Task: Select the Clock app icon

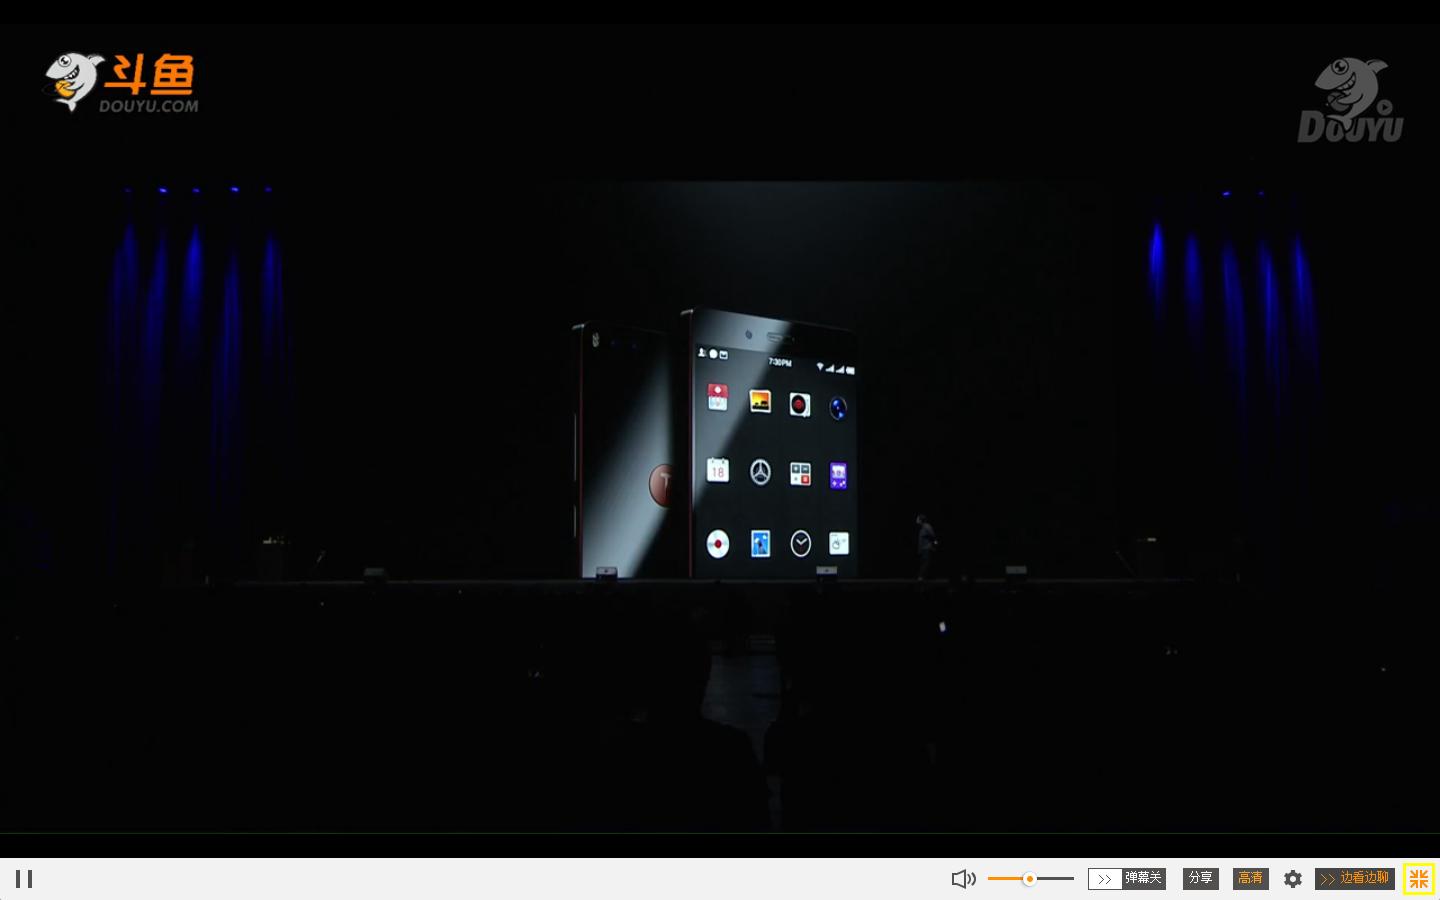Action: pos(798,543)
